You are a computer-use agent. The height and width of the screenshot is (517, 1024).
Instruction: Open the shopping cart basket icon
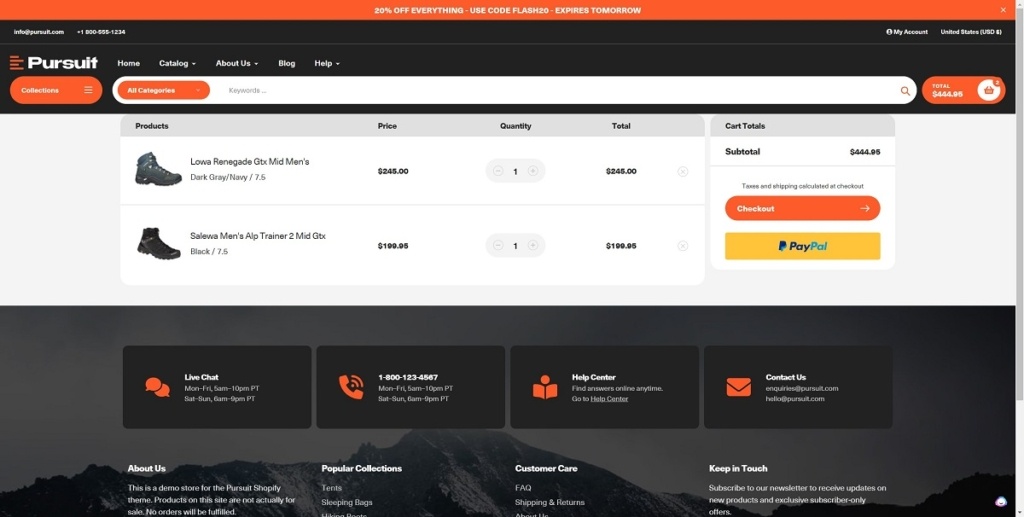pos(989,90)
